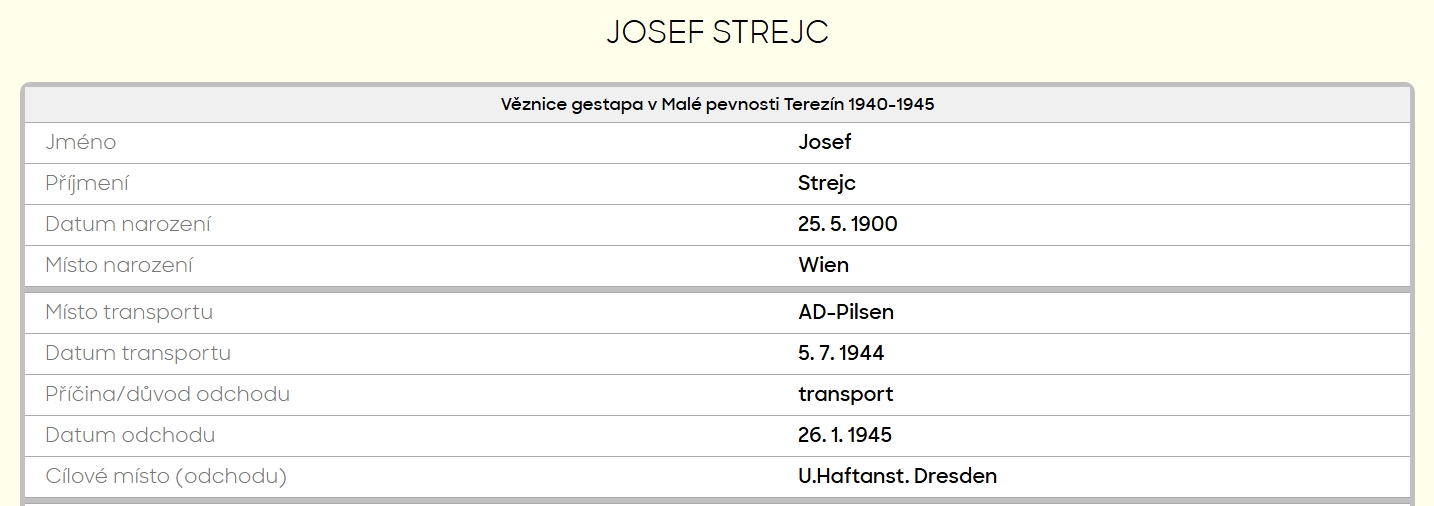Select the AD-Pilsen transport place value
The image size is (1434, 506).
point(845,312)
